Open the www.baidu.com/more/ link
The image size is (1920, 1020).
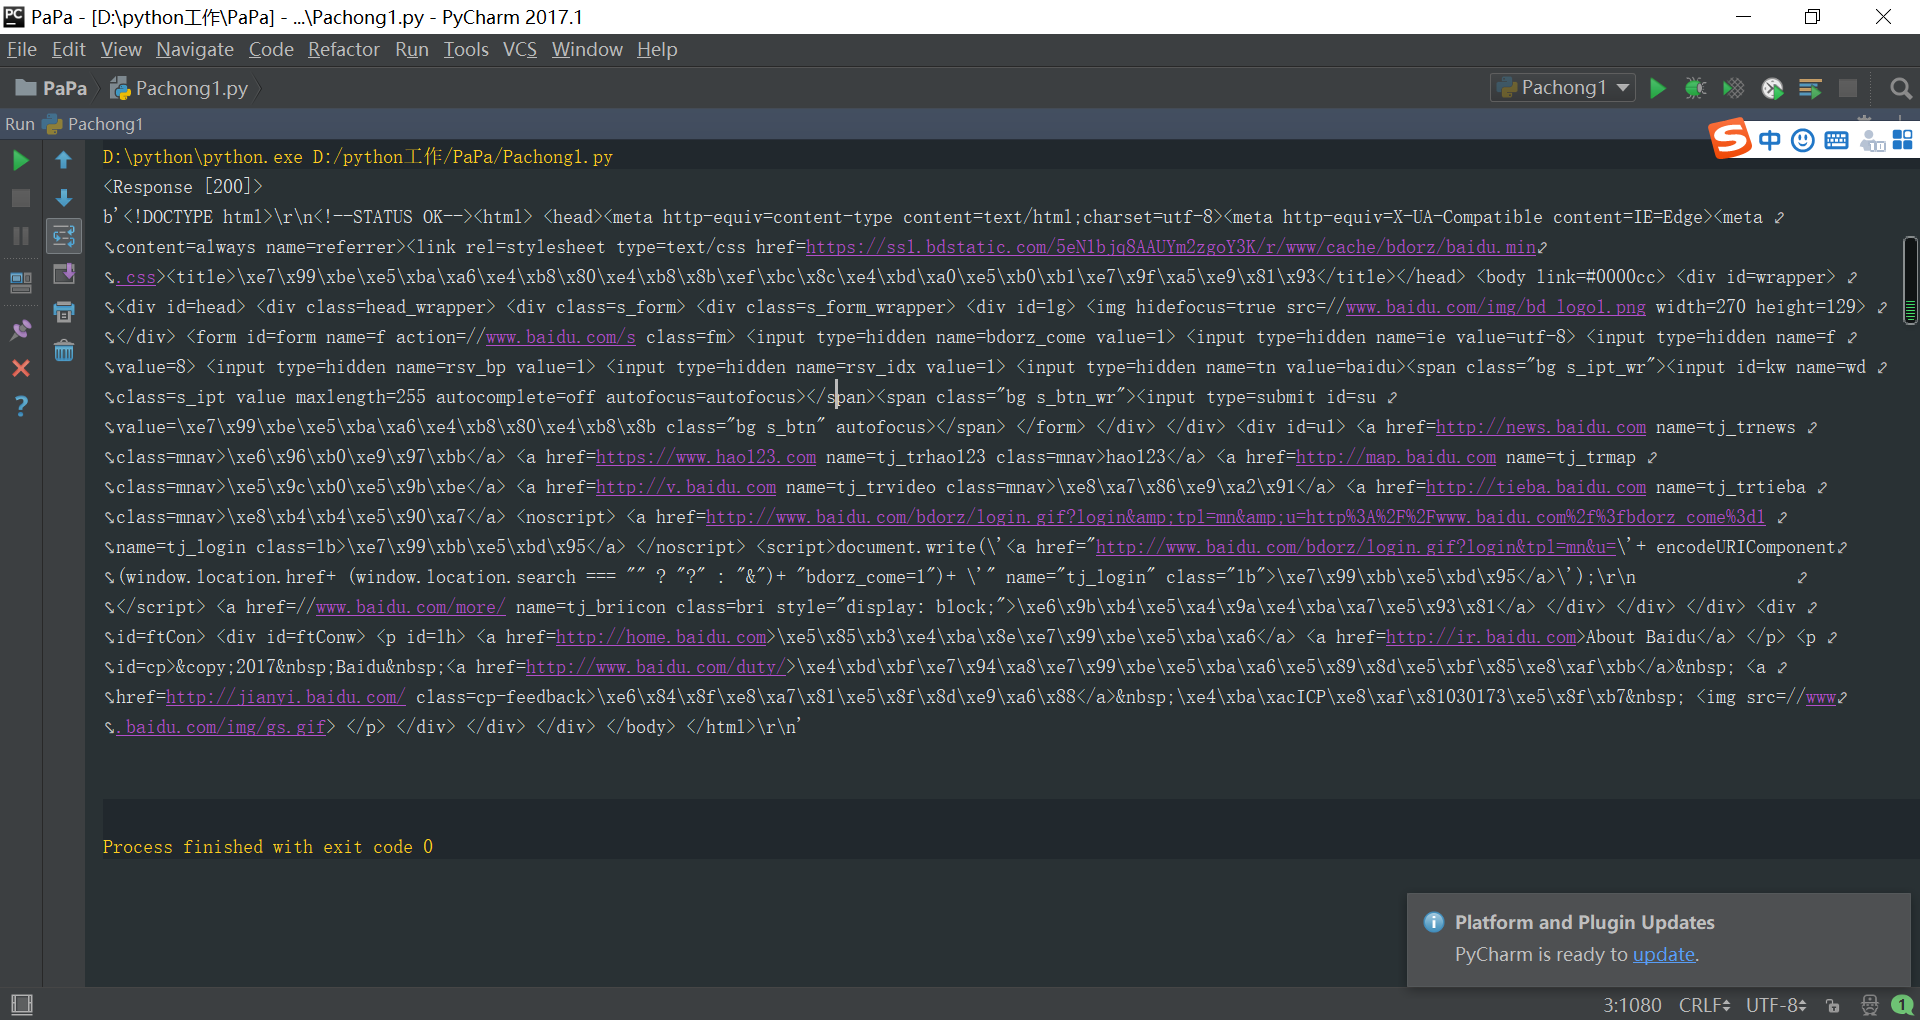pos(411,607)
